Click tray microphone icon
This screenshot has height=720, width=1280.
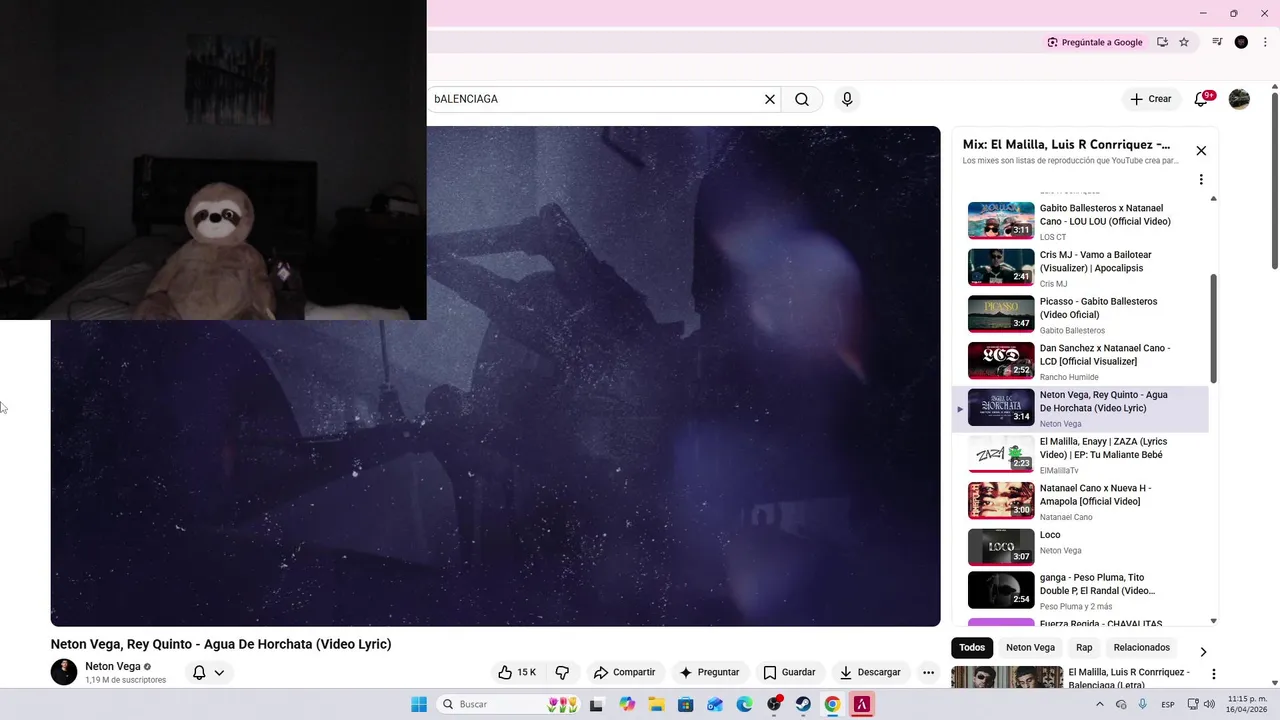(x=1142, y=704)
